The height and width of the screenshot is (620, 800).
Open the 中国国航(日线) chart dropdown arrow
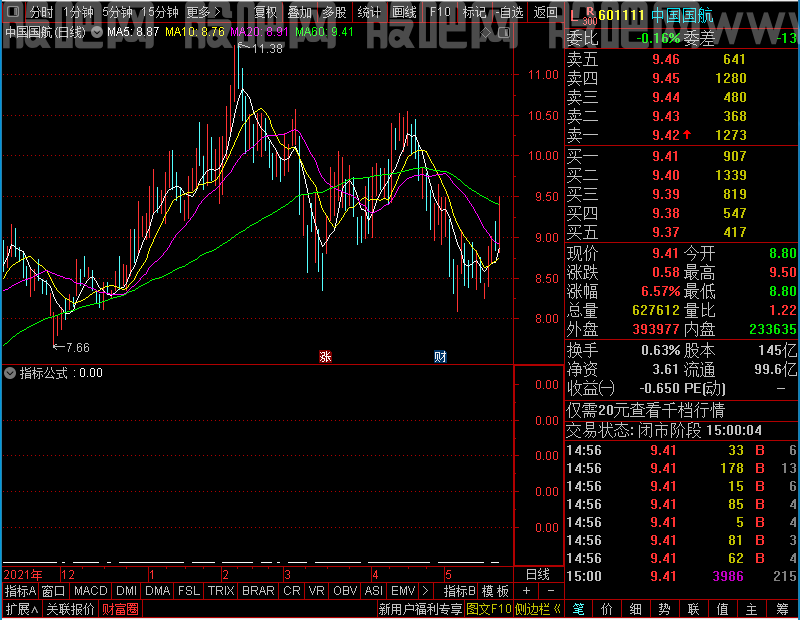coord(96,32)
